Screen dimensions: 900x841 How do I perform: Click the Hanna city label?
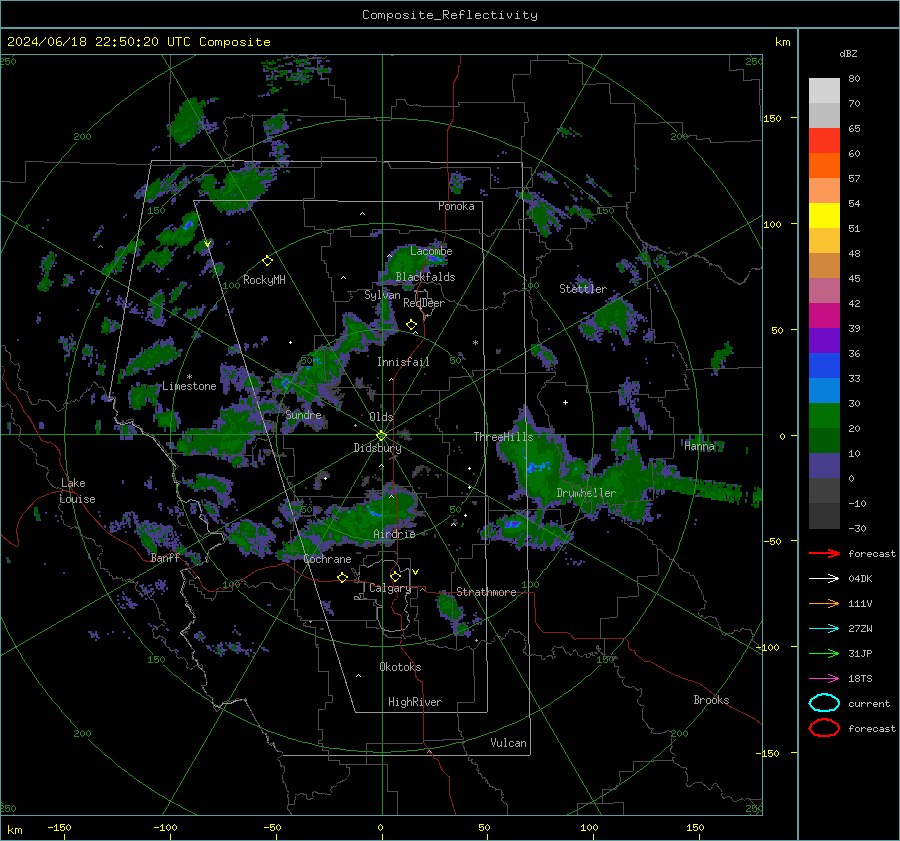pyautogui.click(x=699, y=446)
